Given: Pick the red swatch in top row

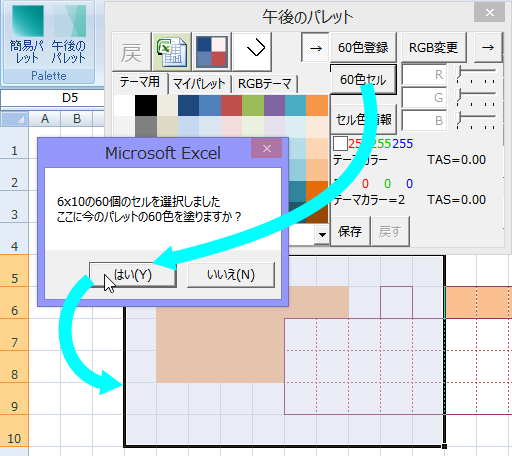Looking at the screenshot, I should [231, 105].
